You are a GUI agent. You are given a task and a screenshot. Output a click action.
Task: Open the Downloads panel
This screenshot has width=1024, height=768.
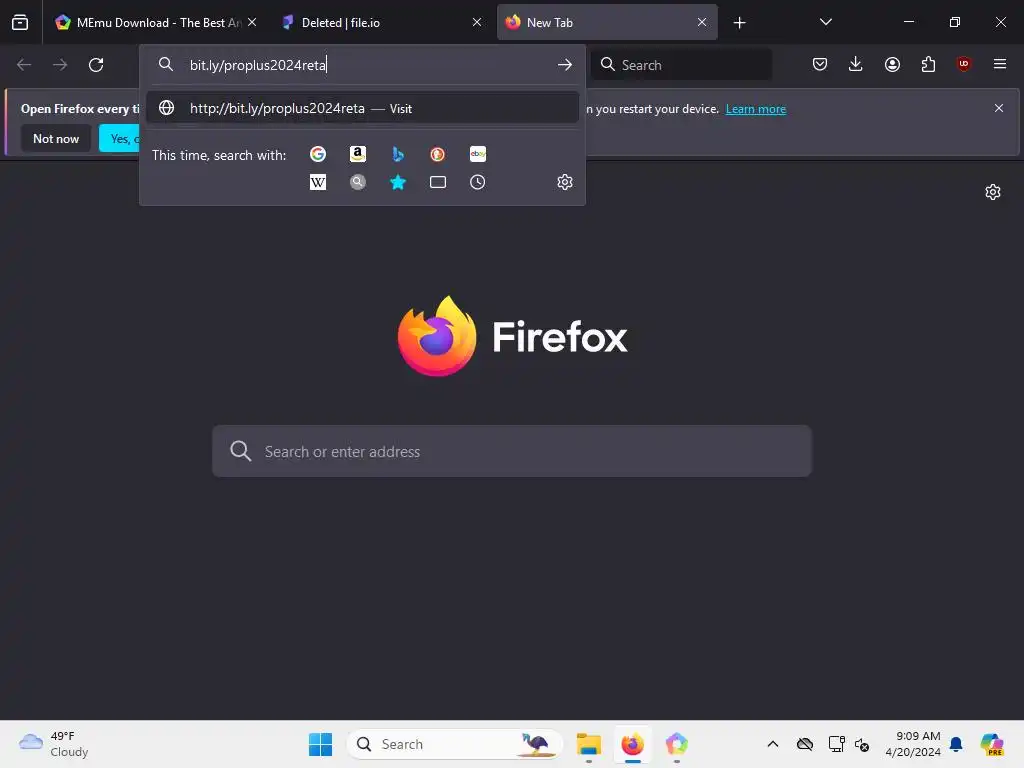click(856, 64)
